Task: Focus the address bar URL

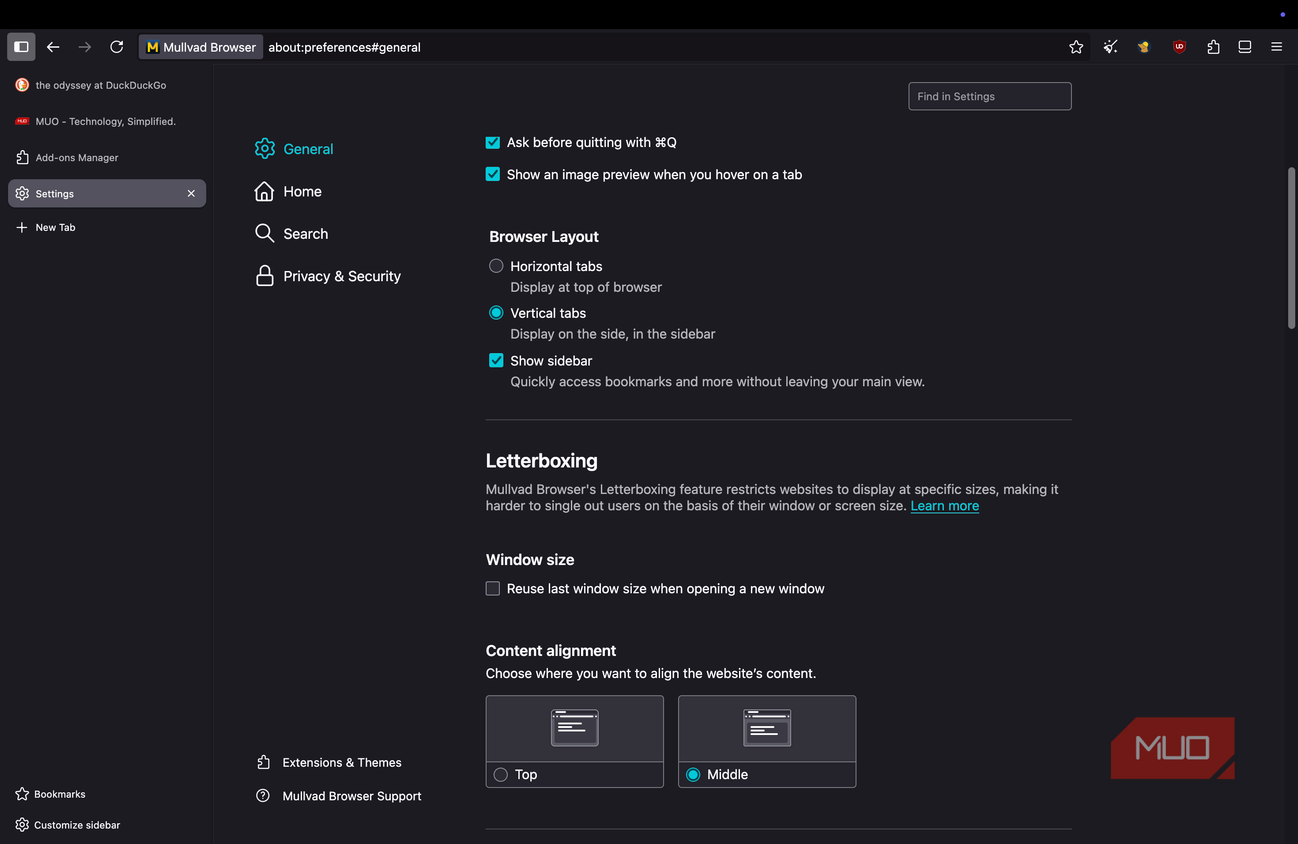Action: 344,47
